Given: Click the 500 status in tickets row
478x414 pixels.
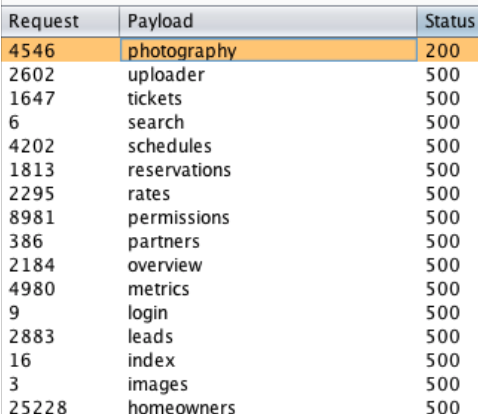Looking at the screenshot, I should pos(443,99).
